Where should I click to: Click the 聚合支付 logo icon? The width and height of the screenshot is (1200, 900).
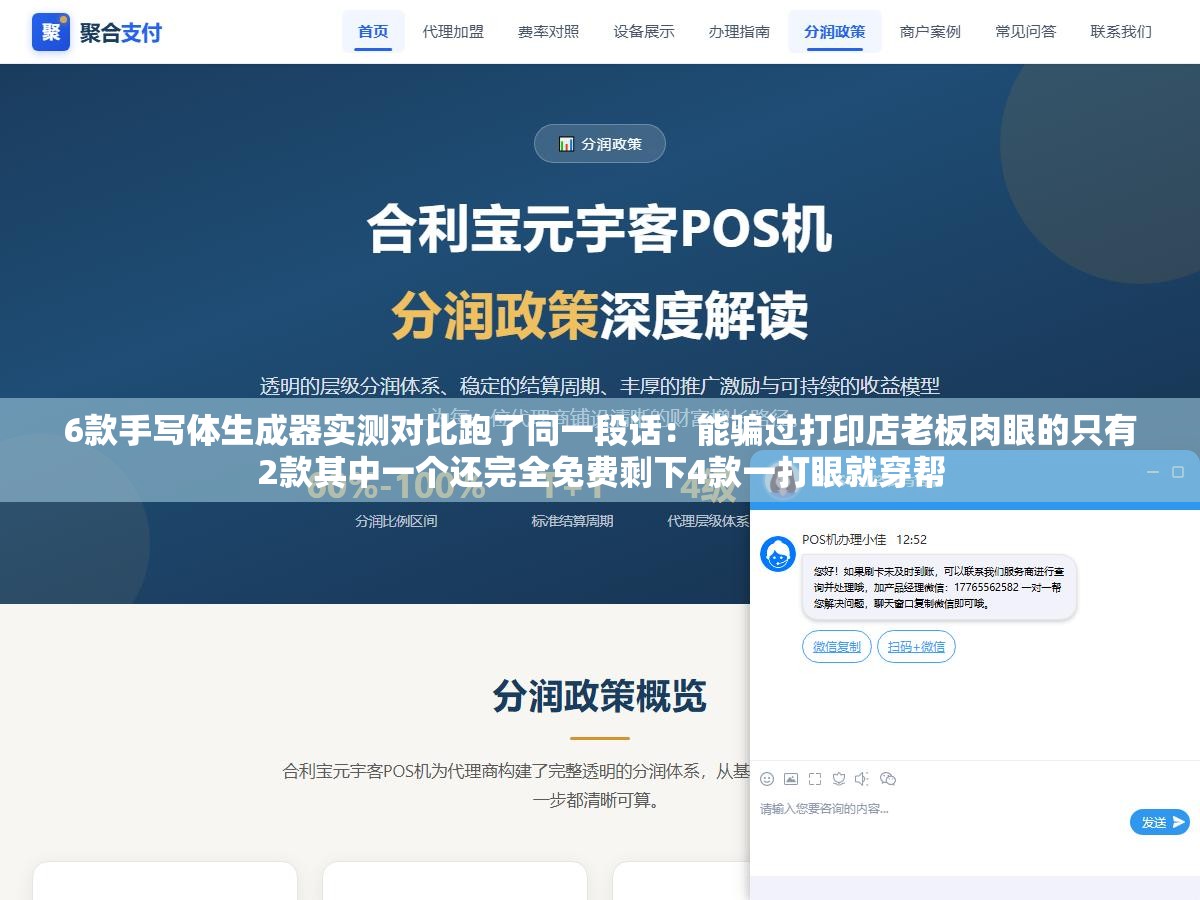pyautogui.click(x=51, y=32)
